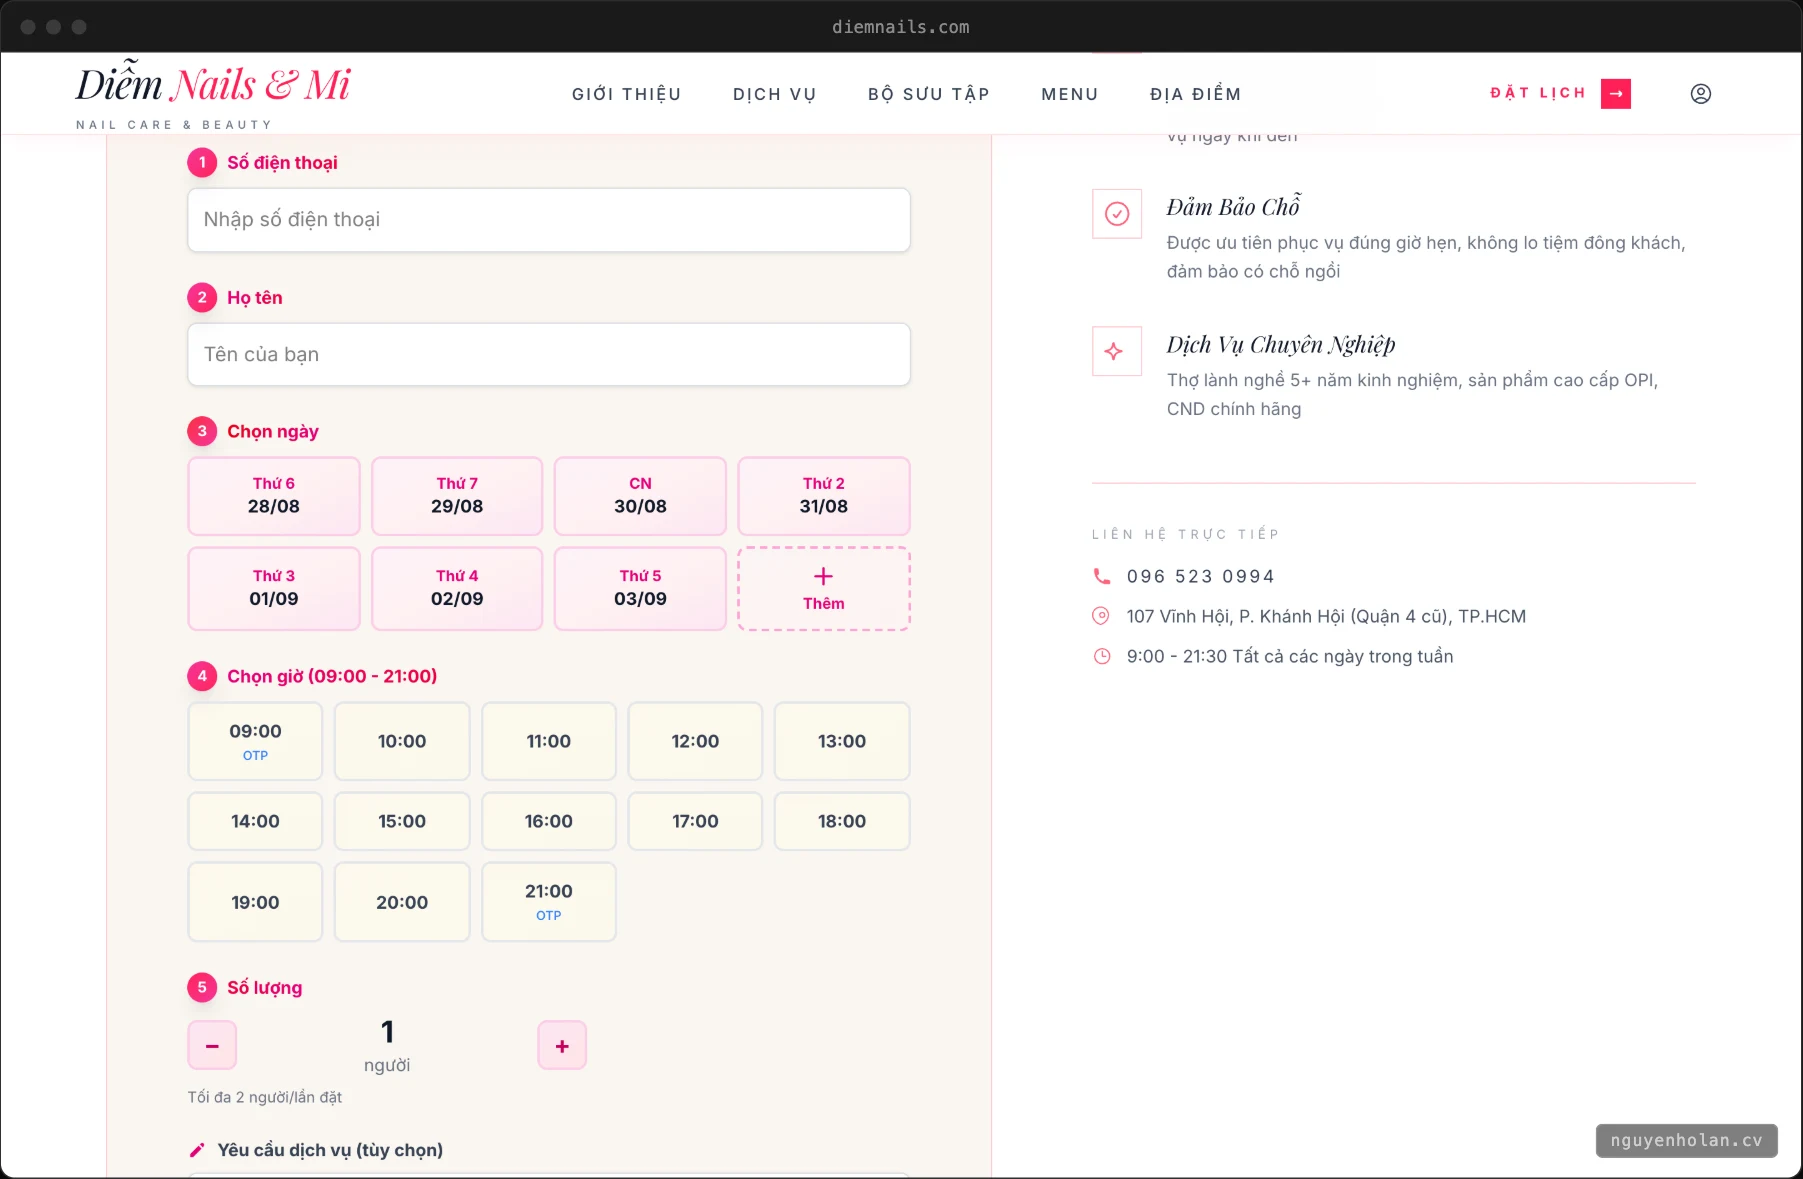
Task: Select the 14:00 time slot
Action: point(255,821)
